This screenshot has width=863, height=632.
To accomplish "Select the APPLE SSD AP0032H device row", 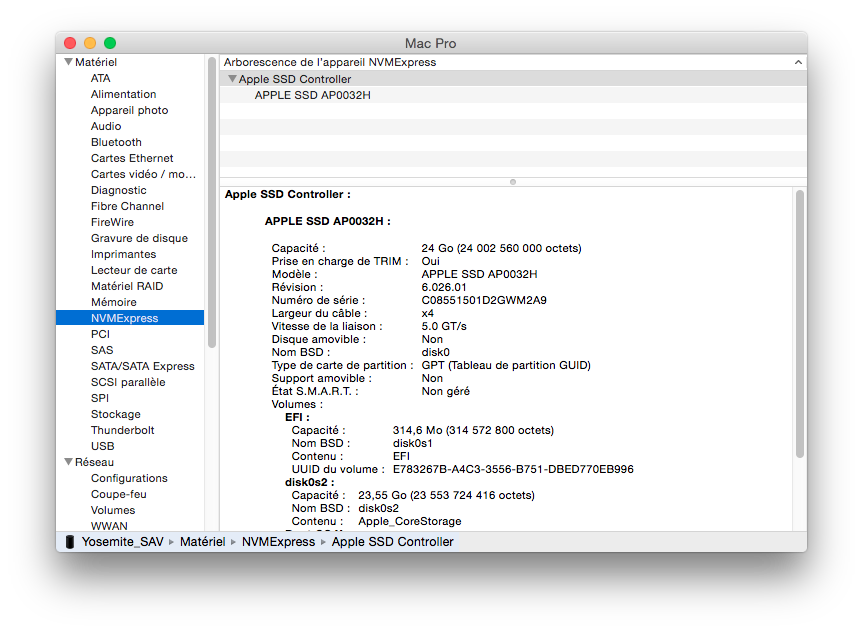I will pos(513,95).
